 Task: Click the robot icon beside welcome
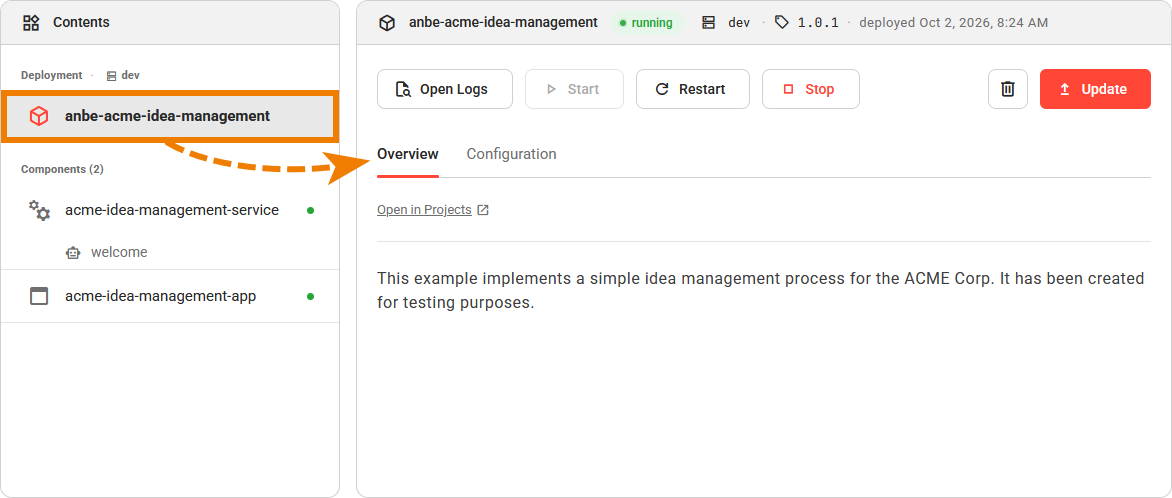pos(73,253)
